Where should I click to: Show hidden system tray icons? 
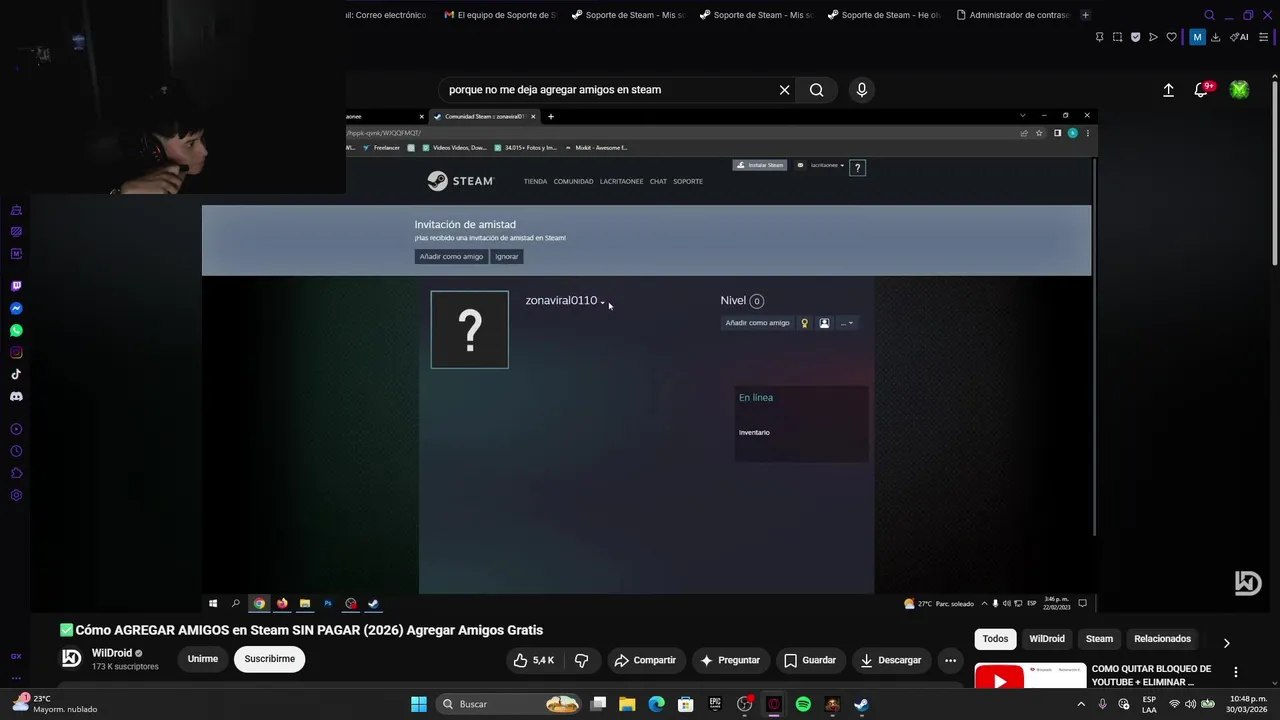click(1080, 704)
